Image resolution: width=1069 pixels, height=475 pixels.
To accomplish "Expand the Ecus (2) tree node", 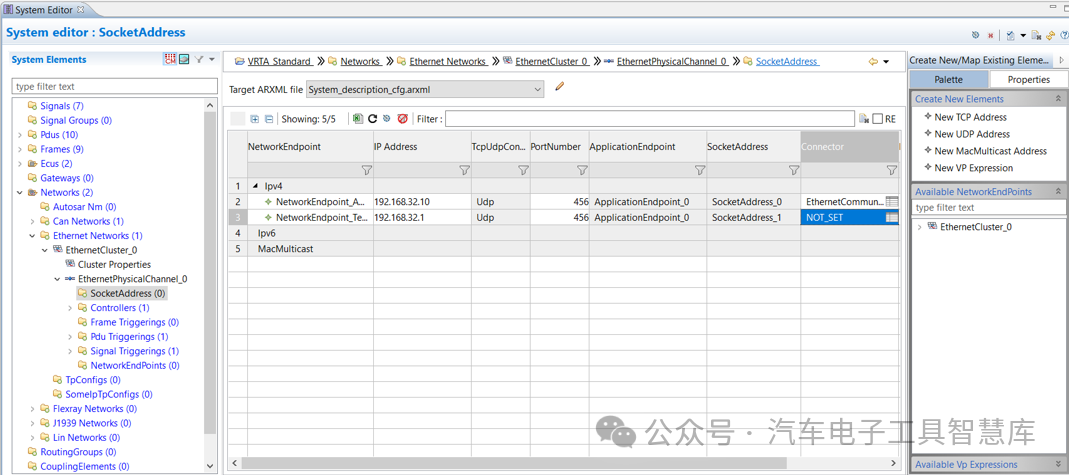I will pyautogui.click(x=20, y=164).
